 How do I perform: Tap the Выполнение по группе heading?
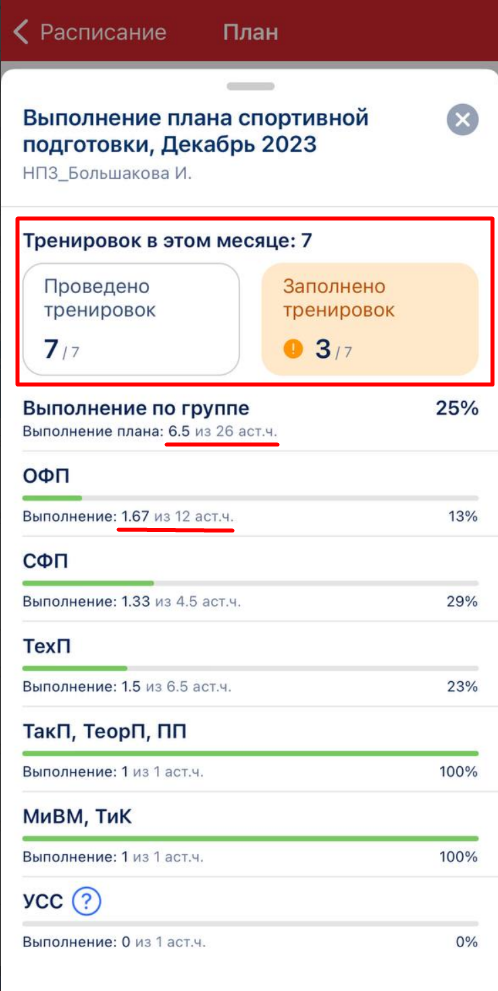click(136, 408)
